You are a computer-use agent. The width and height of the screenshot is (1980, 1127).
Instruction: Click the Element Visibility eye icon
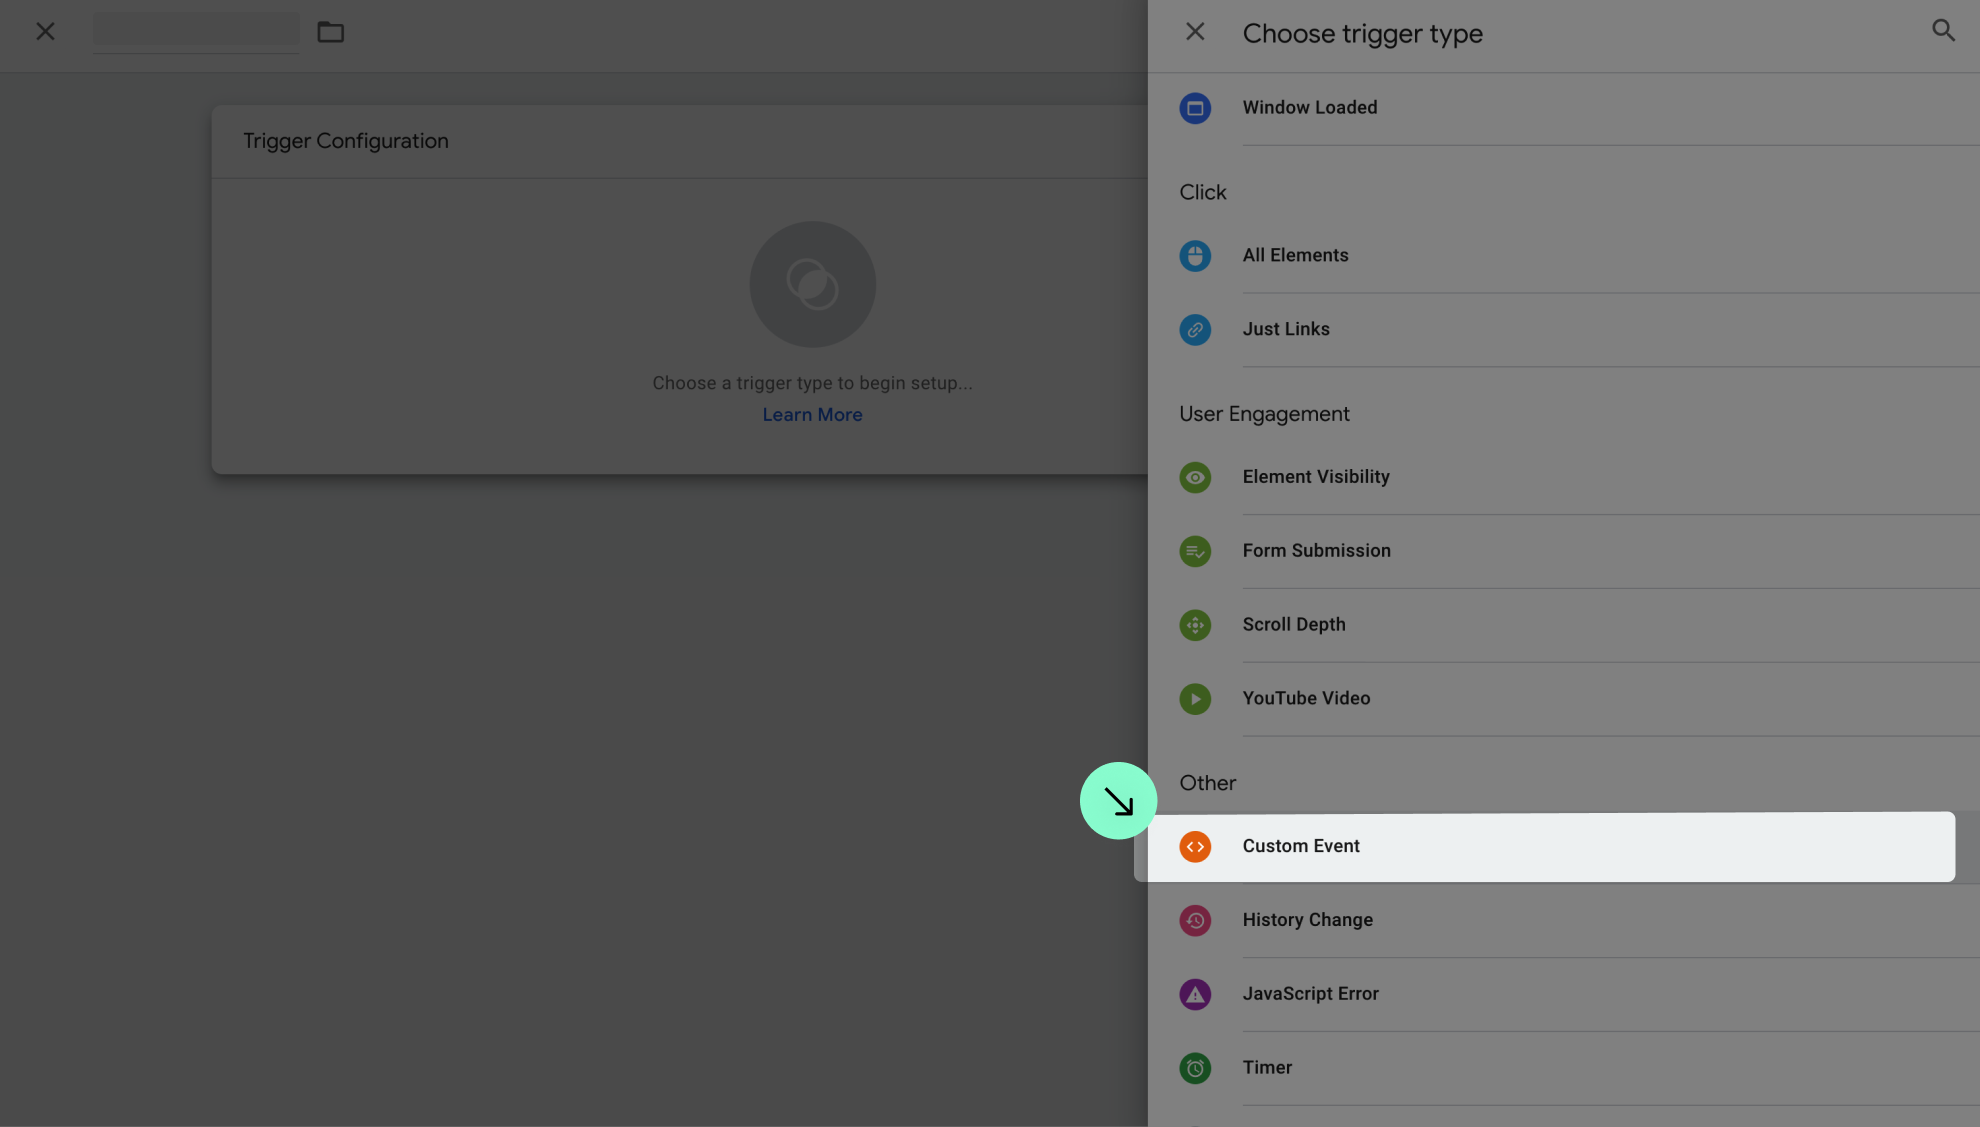click(1195, 478)
